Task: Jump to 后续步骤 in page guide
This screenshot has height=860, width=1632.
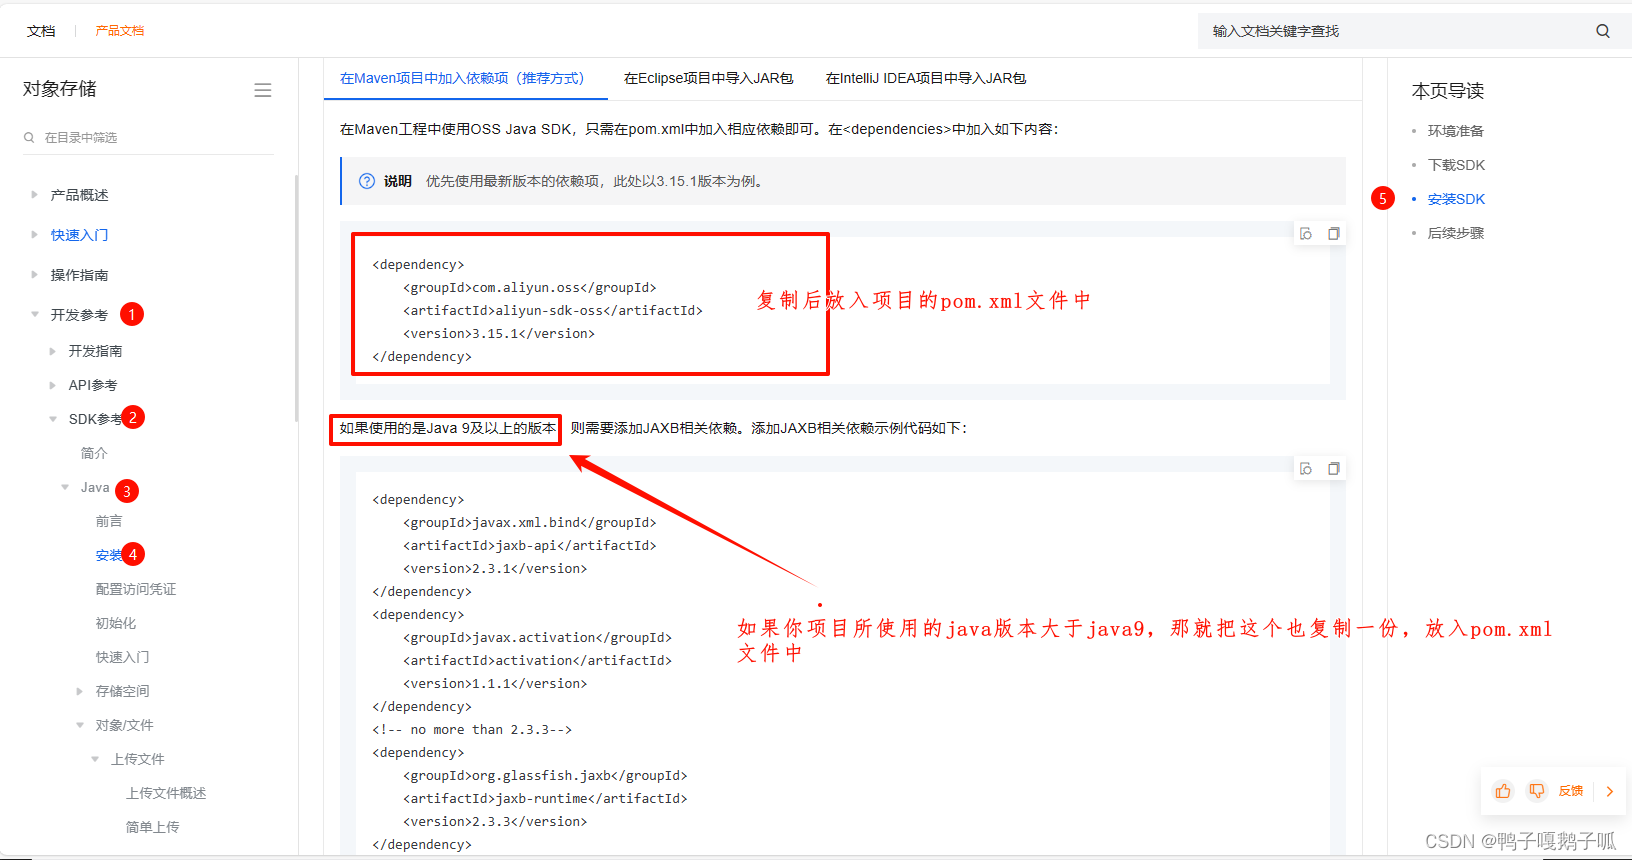Action: click(x=1455, y=233)
